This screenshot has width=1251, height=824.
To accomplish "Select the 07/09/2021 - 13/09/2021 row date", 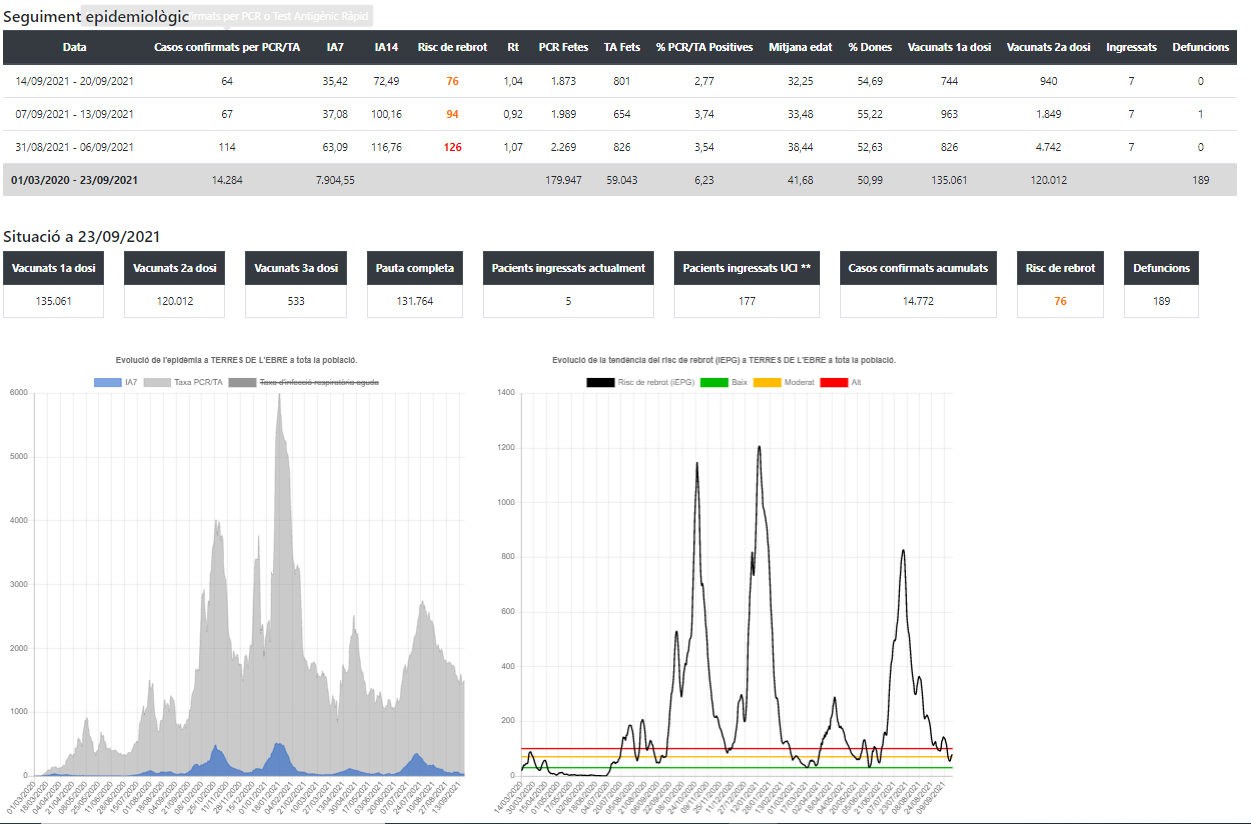I will [x=74, y=114].
